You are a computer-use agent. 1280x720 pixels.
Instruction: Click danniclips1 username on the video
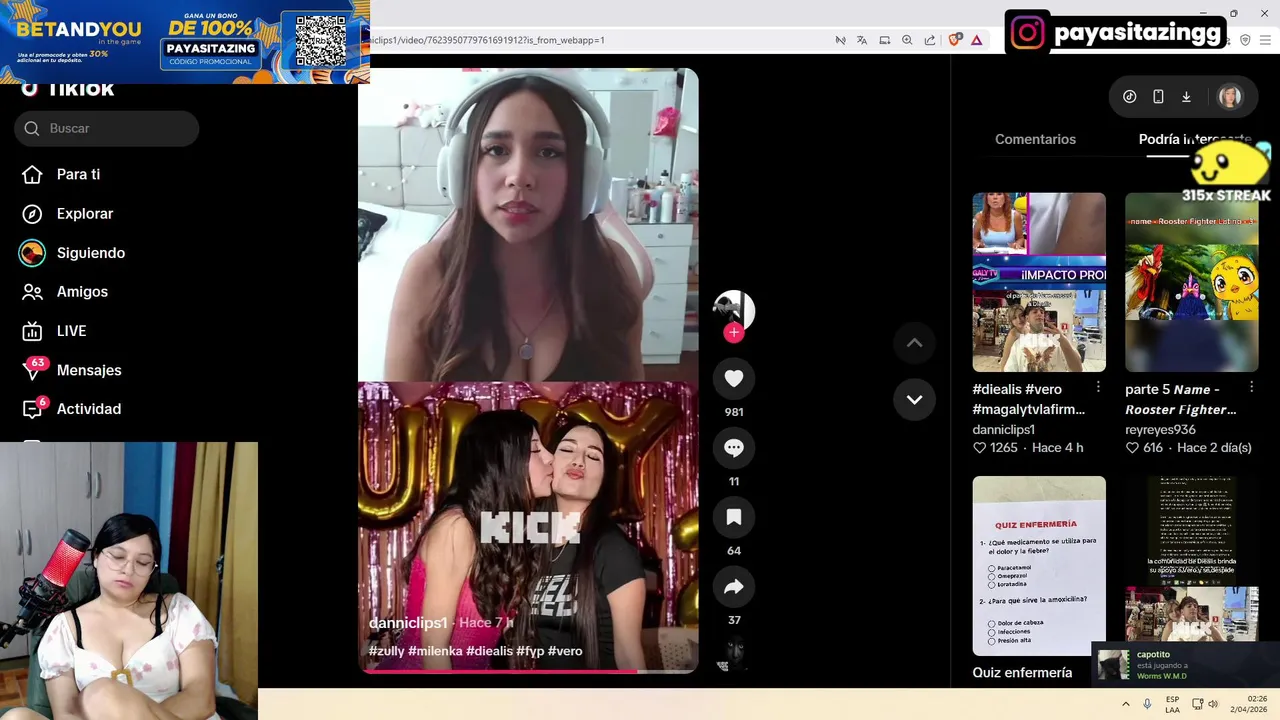[x=408, y=623]
